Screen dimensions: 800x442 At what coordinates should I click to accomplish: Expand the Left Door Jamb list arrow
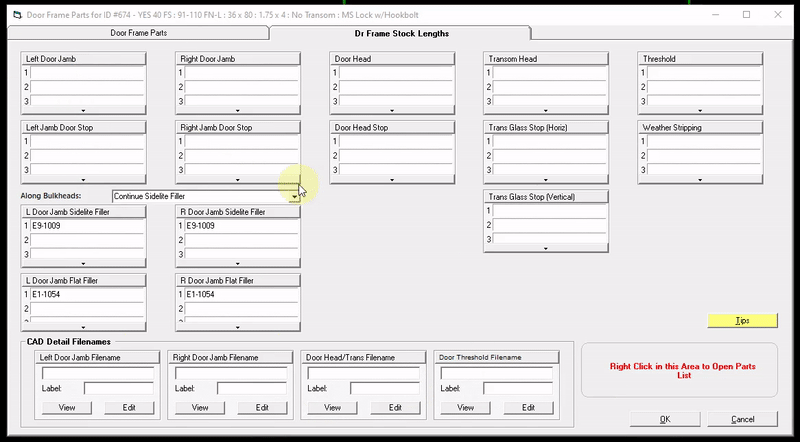click(83, 110)
